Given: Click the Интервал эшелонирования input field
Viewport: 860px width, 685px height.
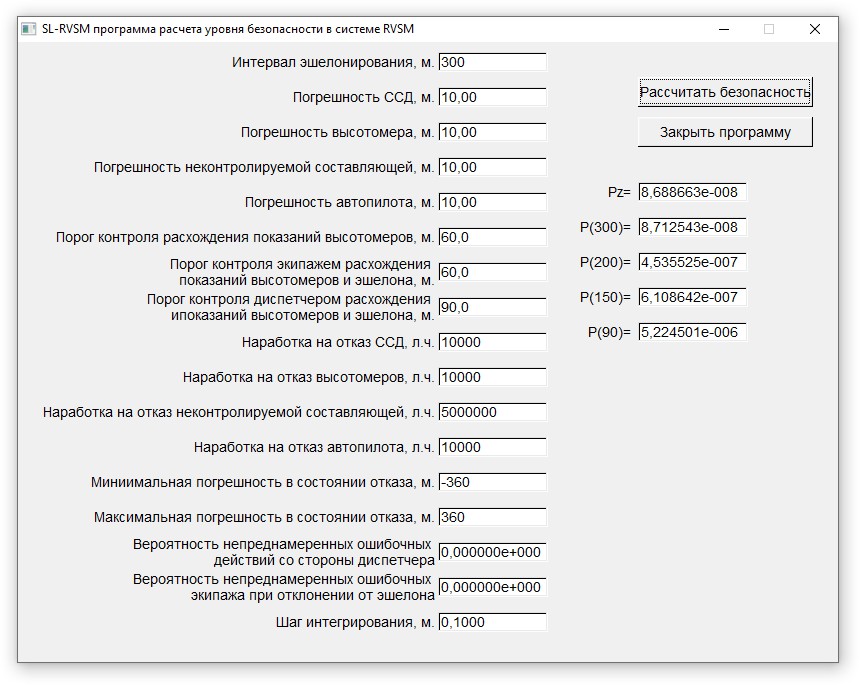Looking at the screenshot, I should (x=492, y=62).
